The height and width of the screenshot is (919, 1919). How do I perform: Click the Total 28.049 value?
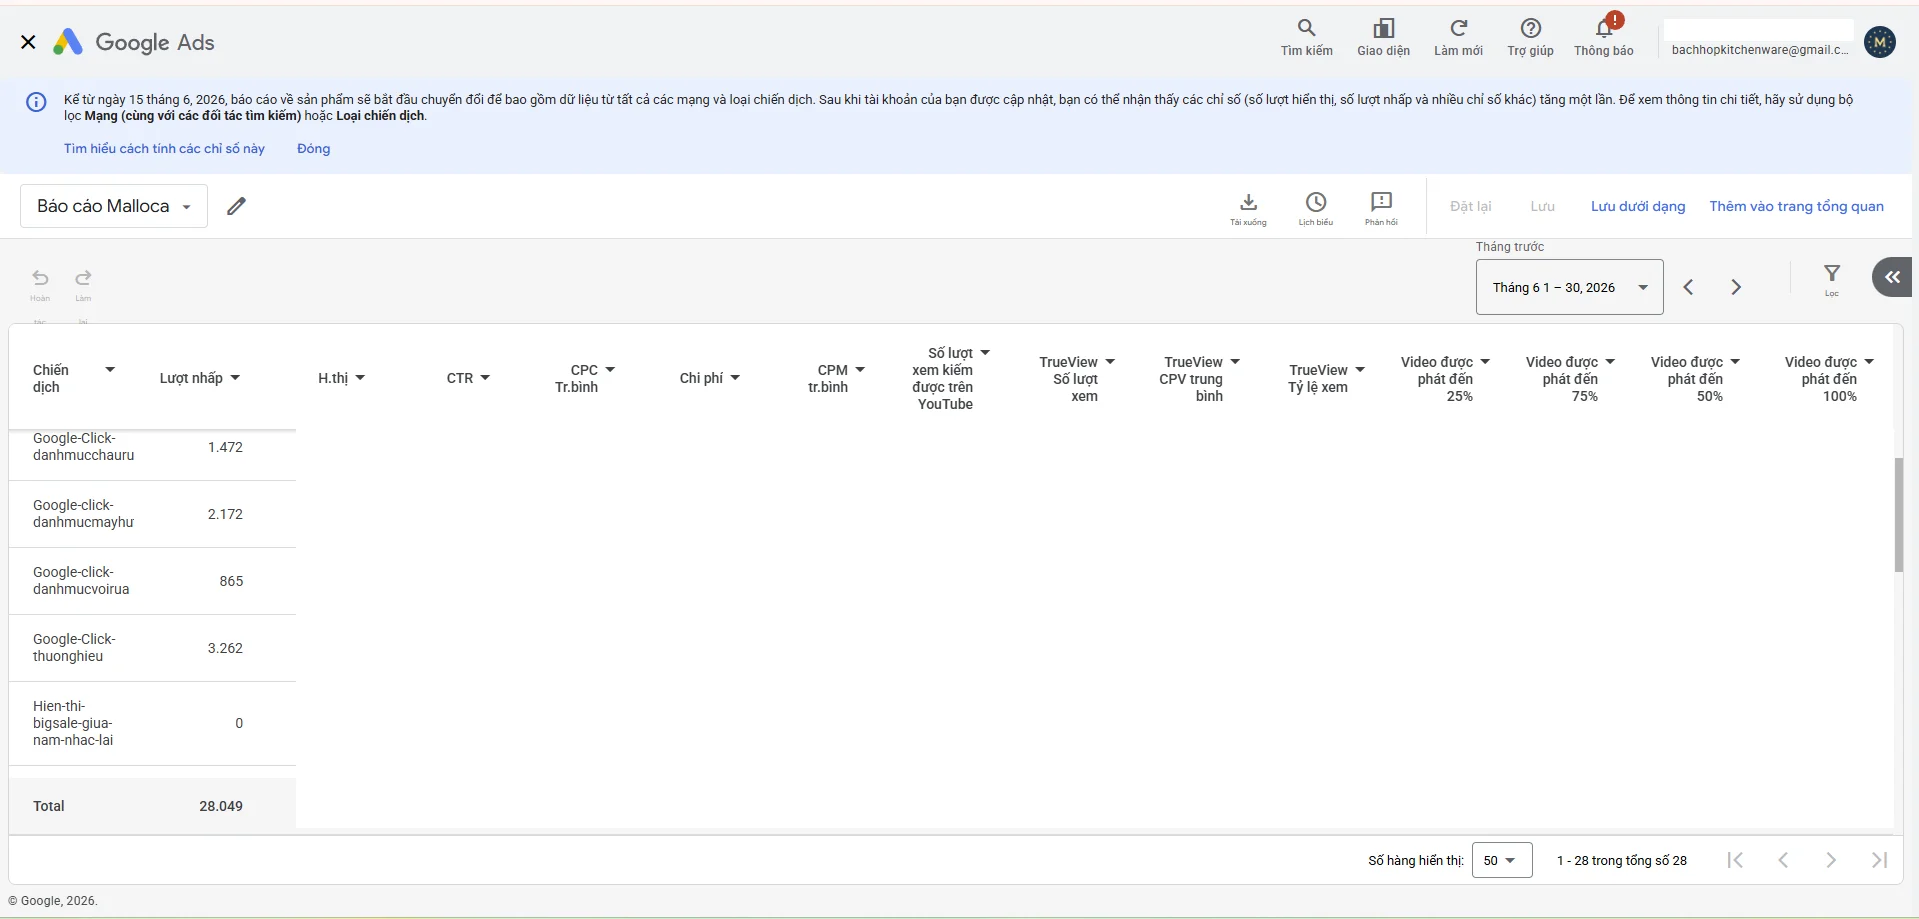[x=221, y=806]
